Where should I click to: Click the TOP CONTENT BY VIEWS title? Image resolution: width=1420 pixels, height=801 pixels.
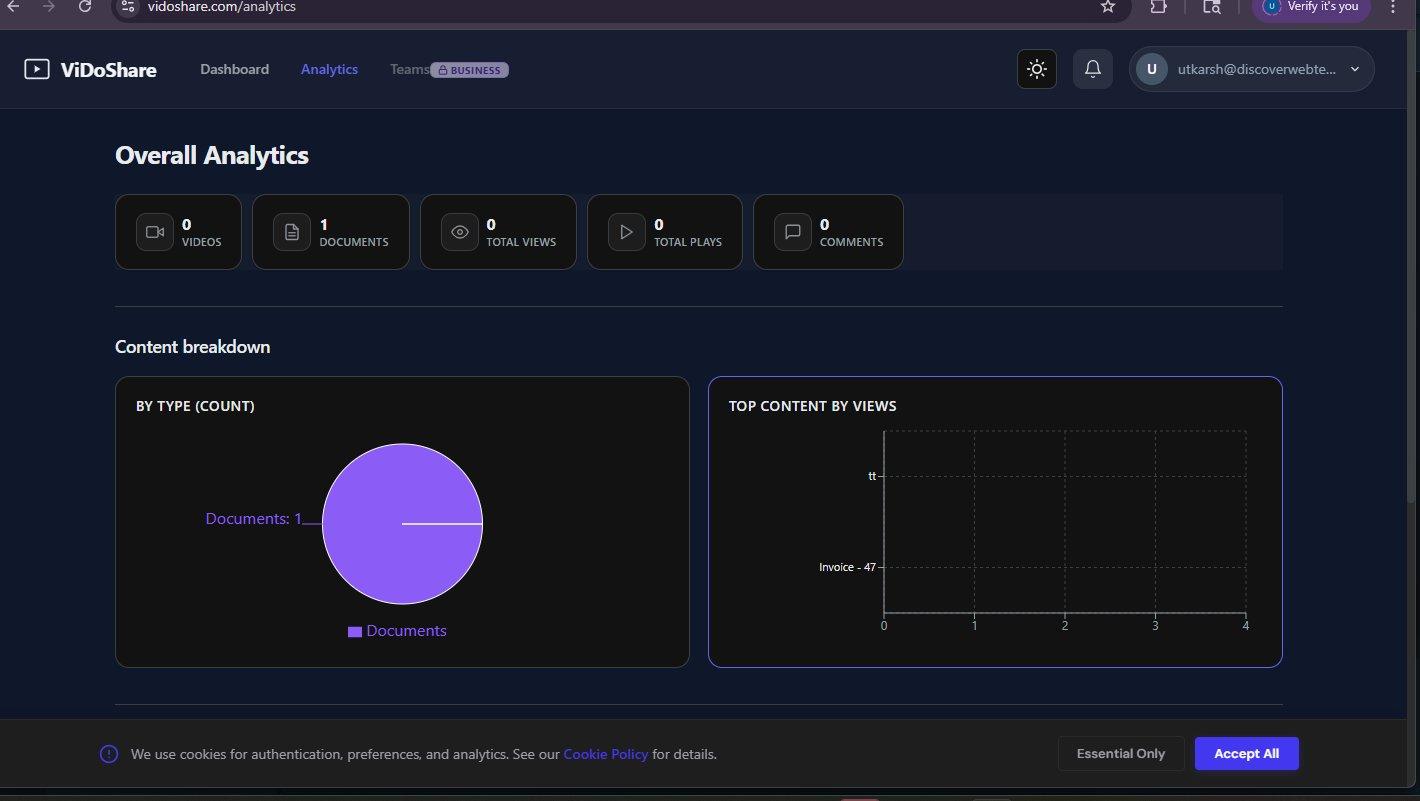click(813, 406)
